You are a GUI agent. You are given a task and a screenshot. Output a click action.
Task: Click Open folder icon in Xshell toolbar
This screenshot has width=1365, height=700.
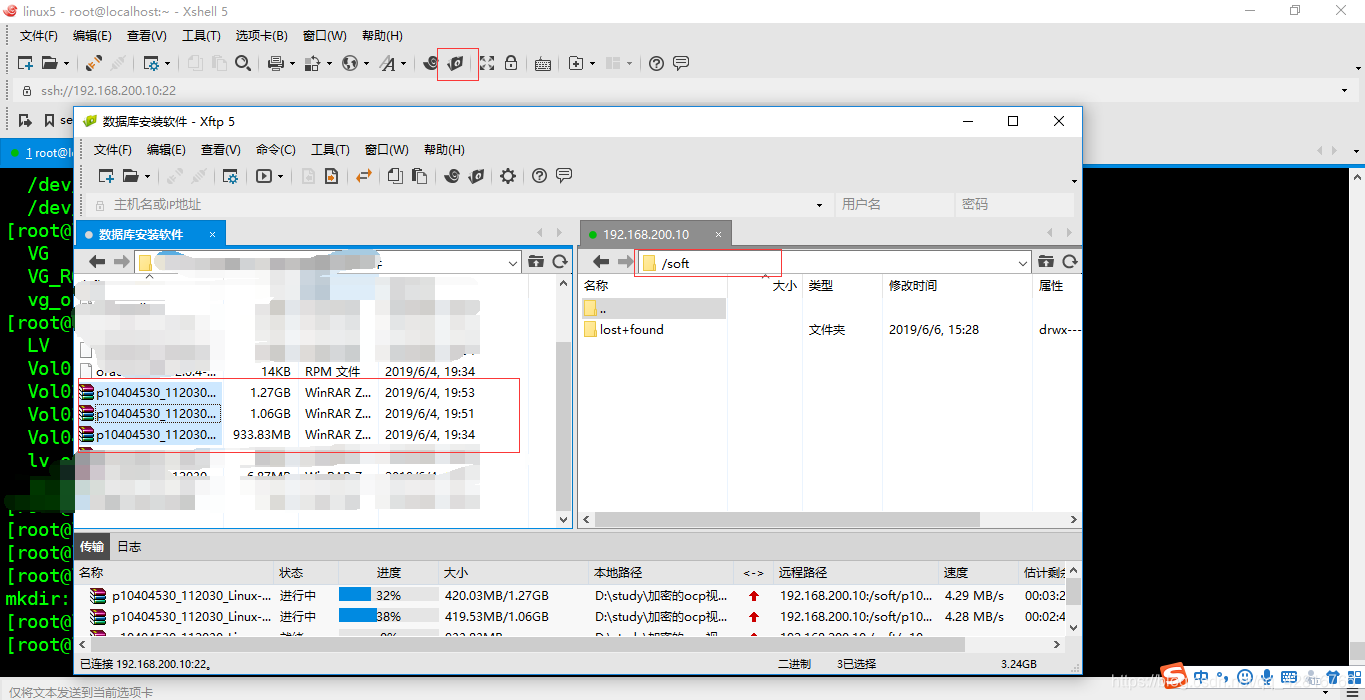tap(50, 63)
